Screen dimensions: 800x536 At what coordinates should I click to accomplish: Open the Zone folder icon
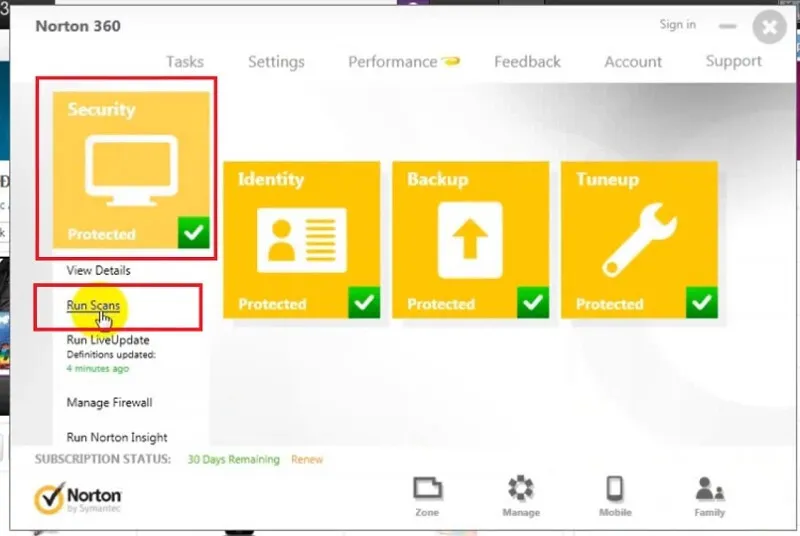pyautogui.click(x=427, y=488)
